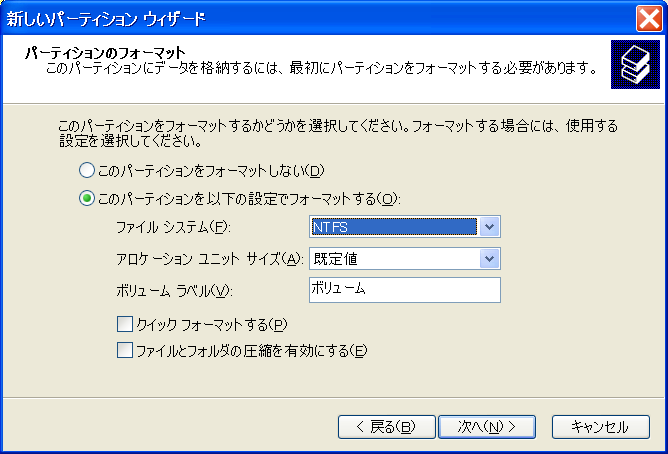
Task: Open the アロケーション ユニット サイズ dropdown arrow
Action: [x=489, y=259]
